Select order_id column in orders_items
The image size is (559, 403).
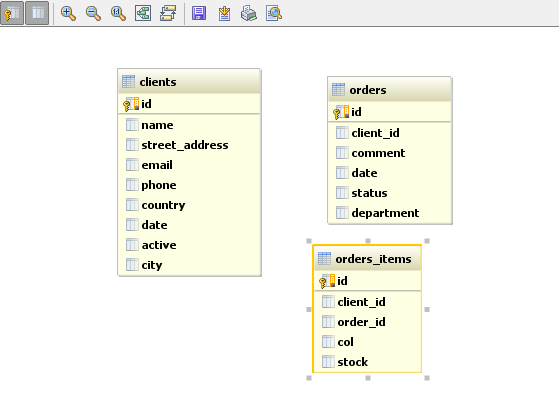pos(367,322)
